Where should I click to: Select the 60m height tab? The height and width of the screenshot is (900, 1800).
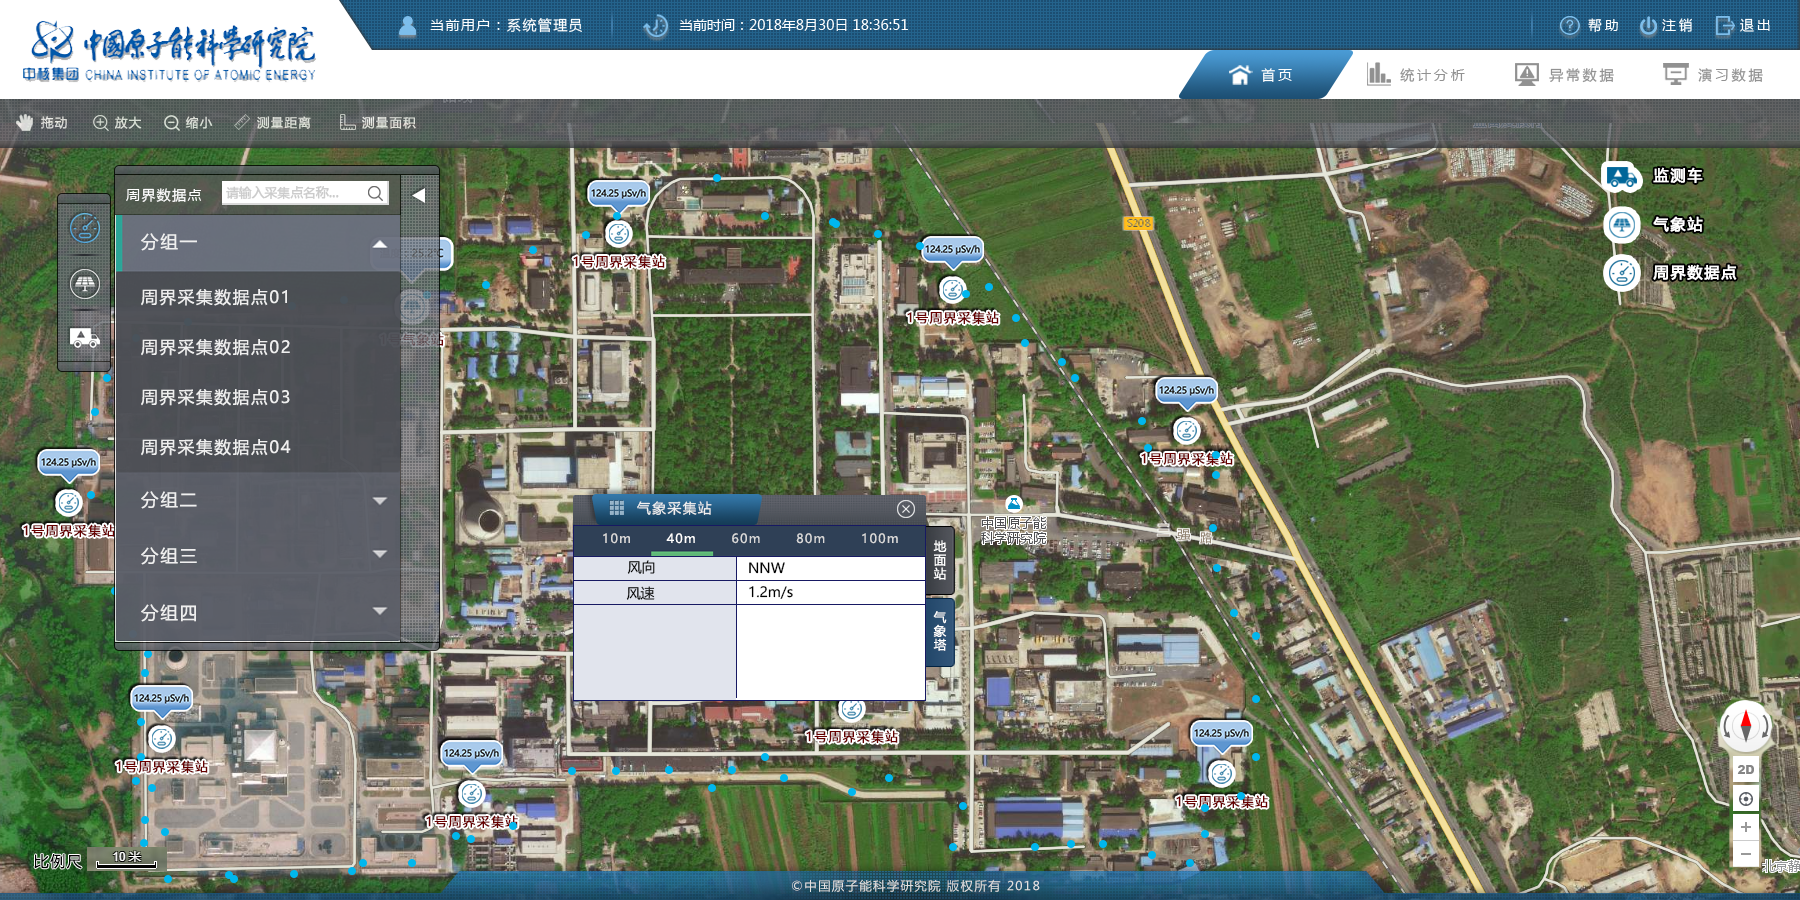click(745, 538)
